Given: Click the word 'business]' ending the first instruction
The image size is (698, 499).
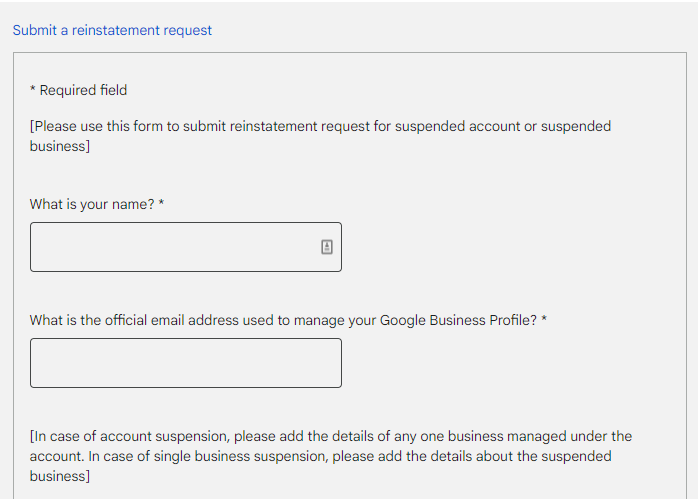Looking at the screenshot, I should click(60, 146).
